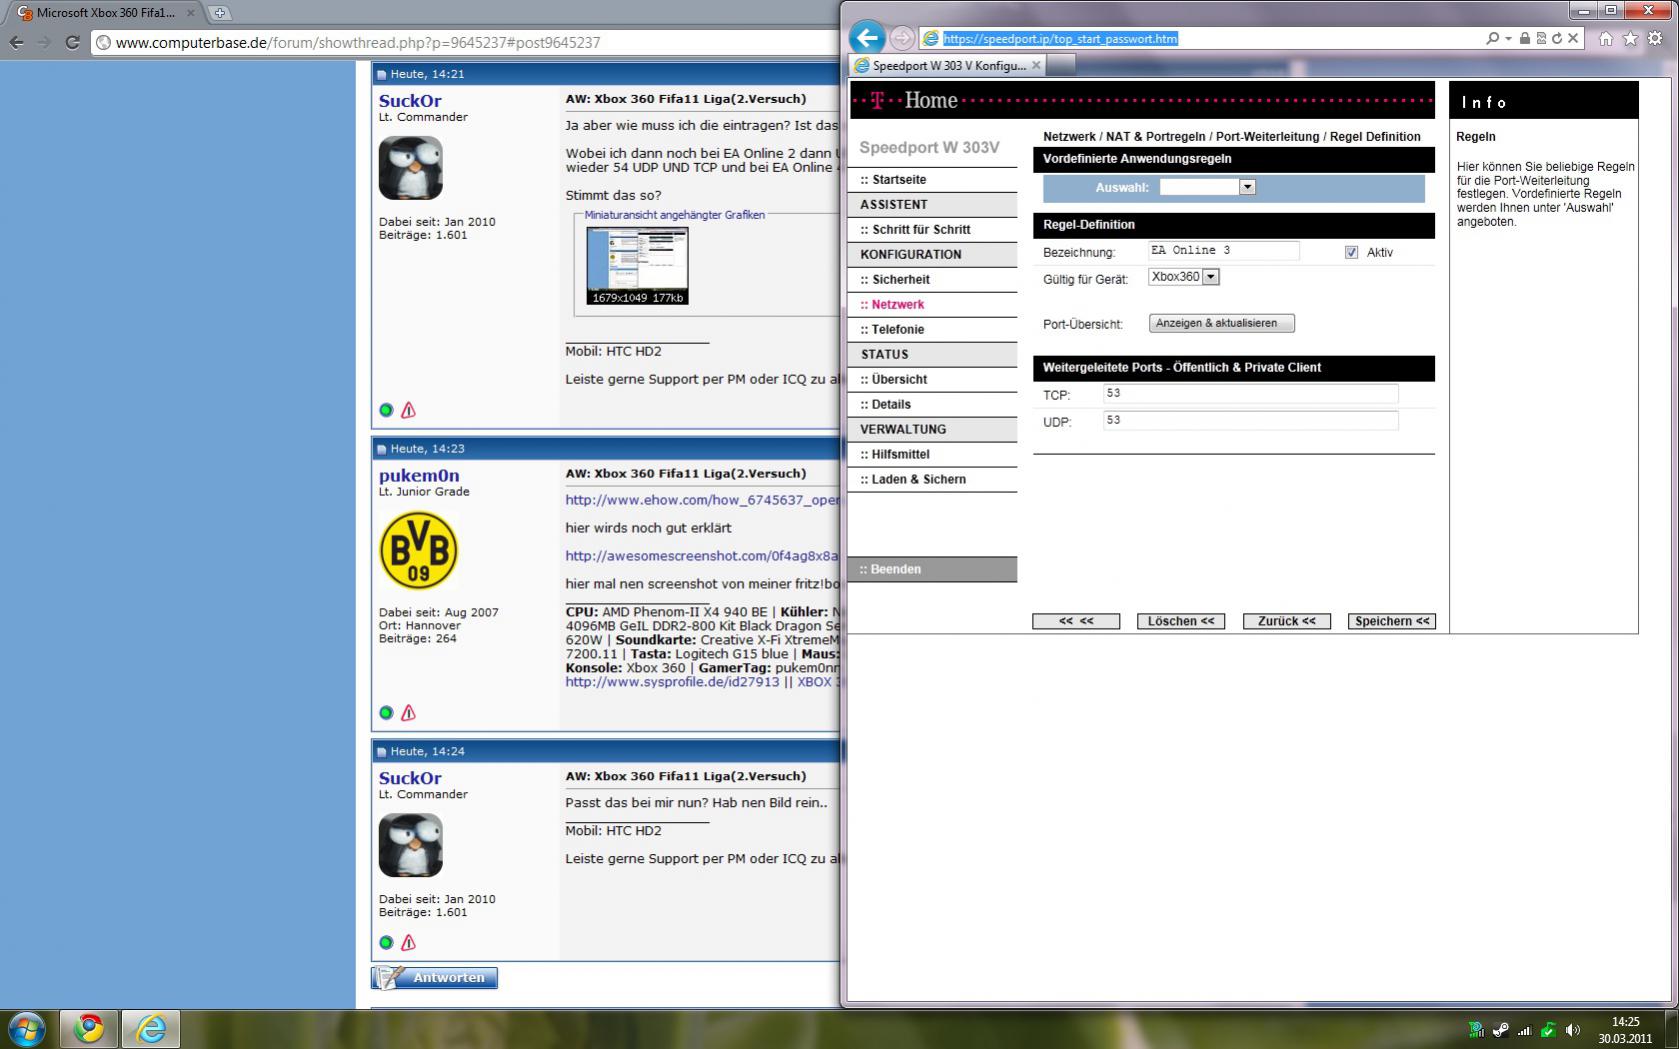
Task: Click online status icon in the 14:21 post
Action: [386, 410]
